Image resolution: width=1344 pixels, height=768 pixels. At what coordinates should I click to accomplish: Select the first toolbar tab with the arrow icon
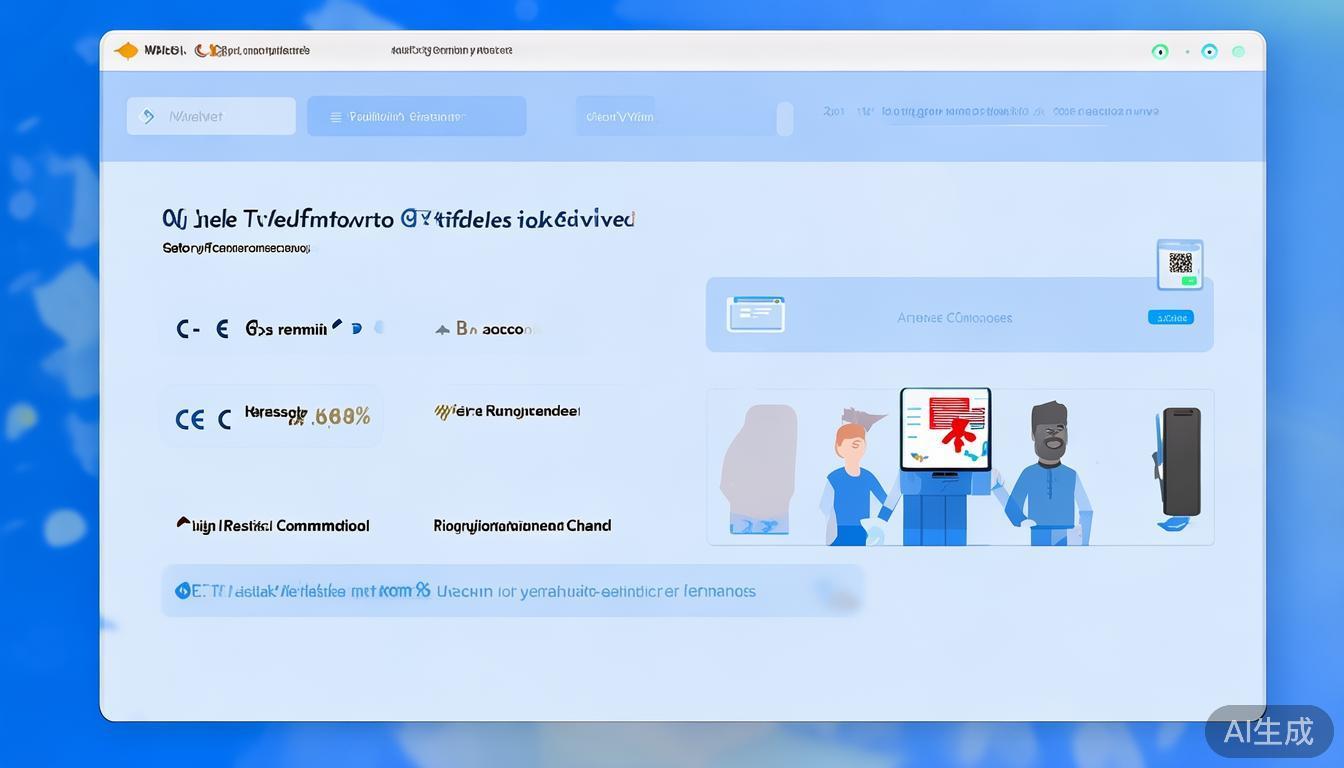tap(211, 117)
